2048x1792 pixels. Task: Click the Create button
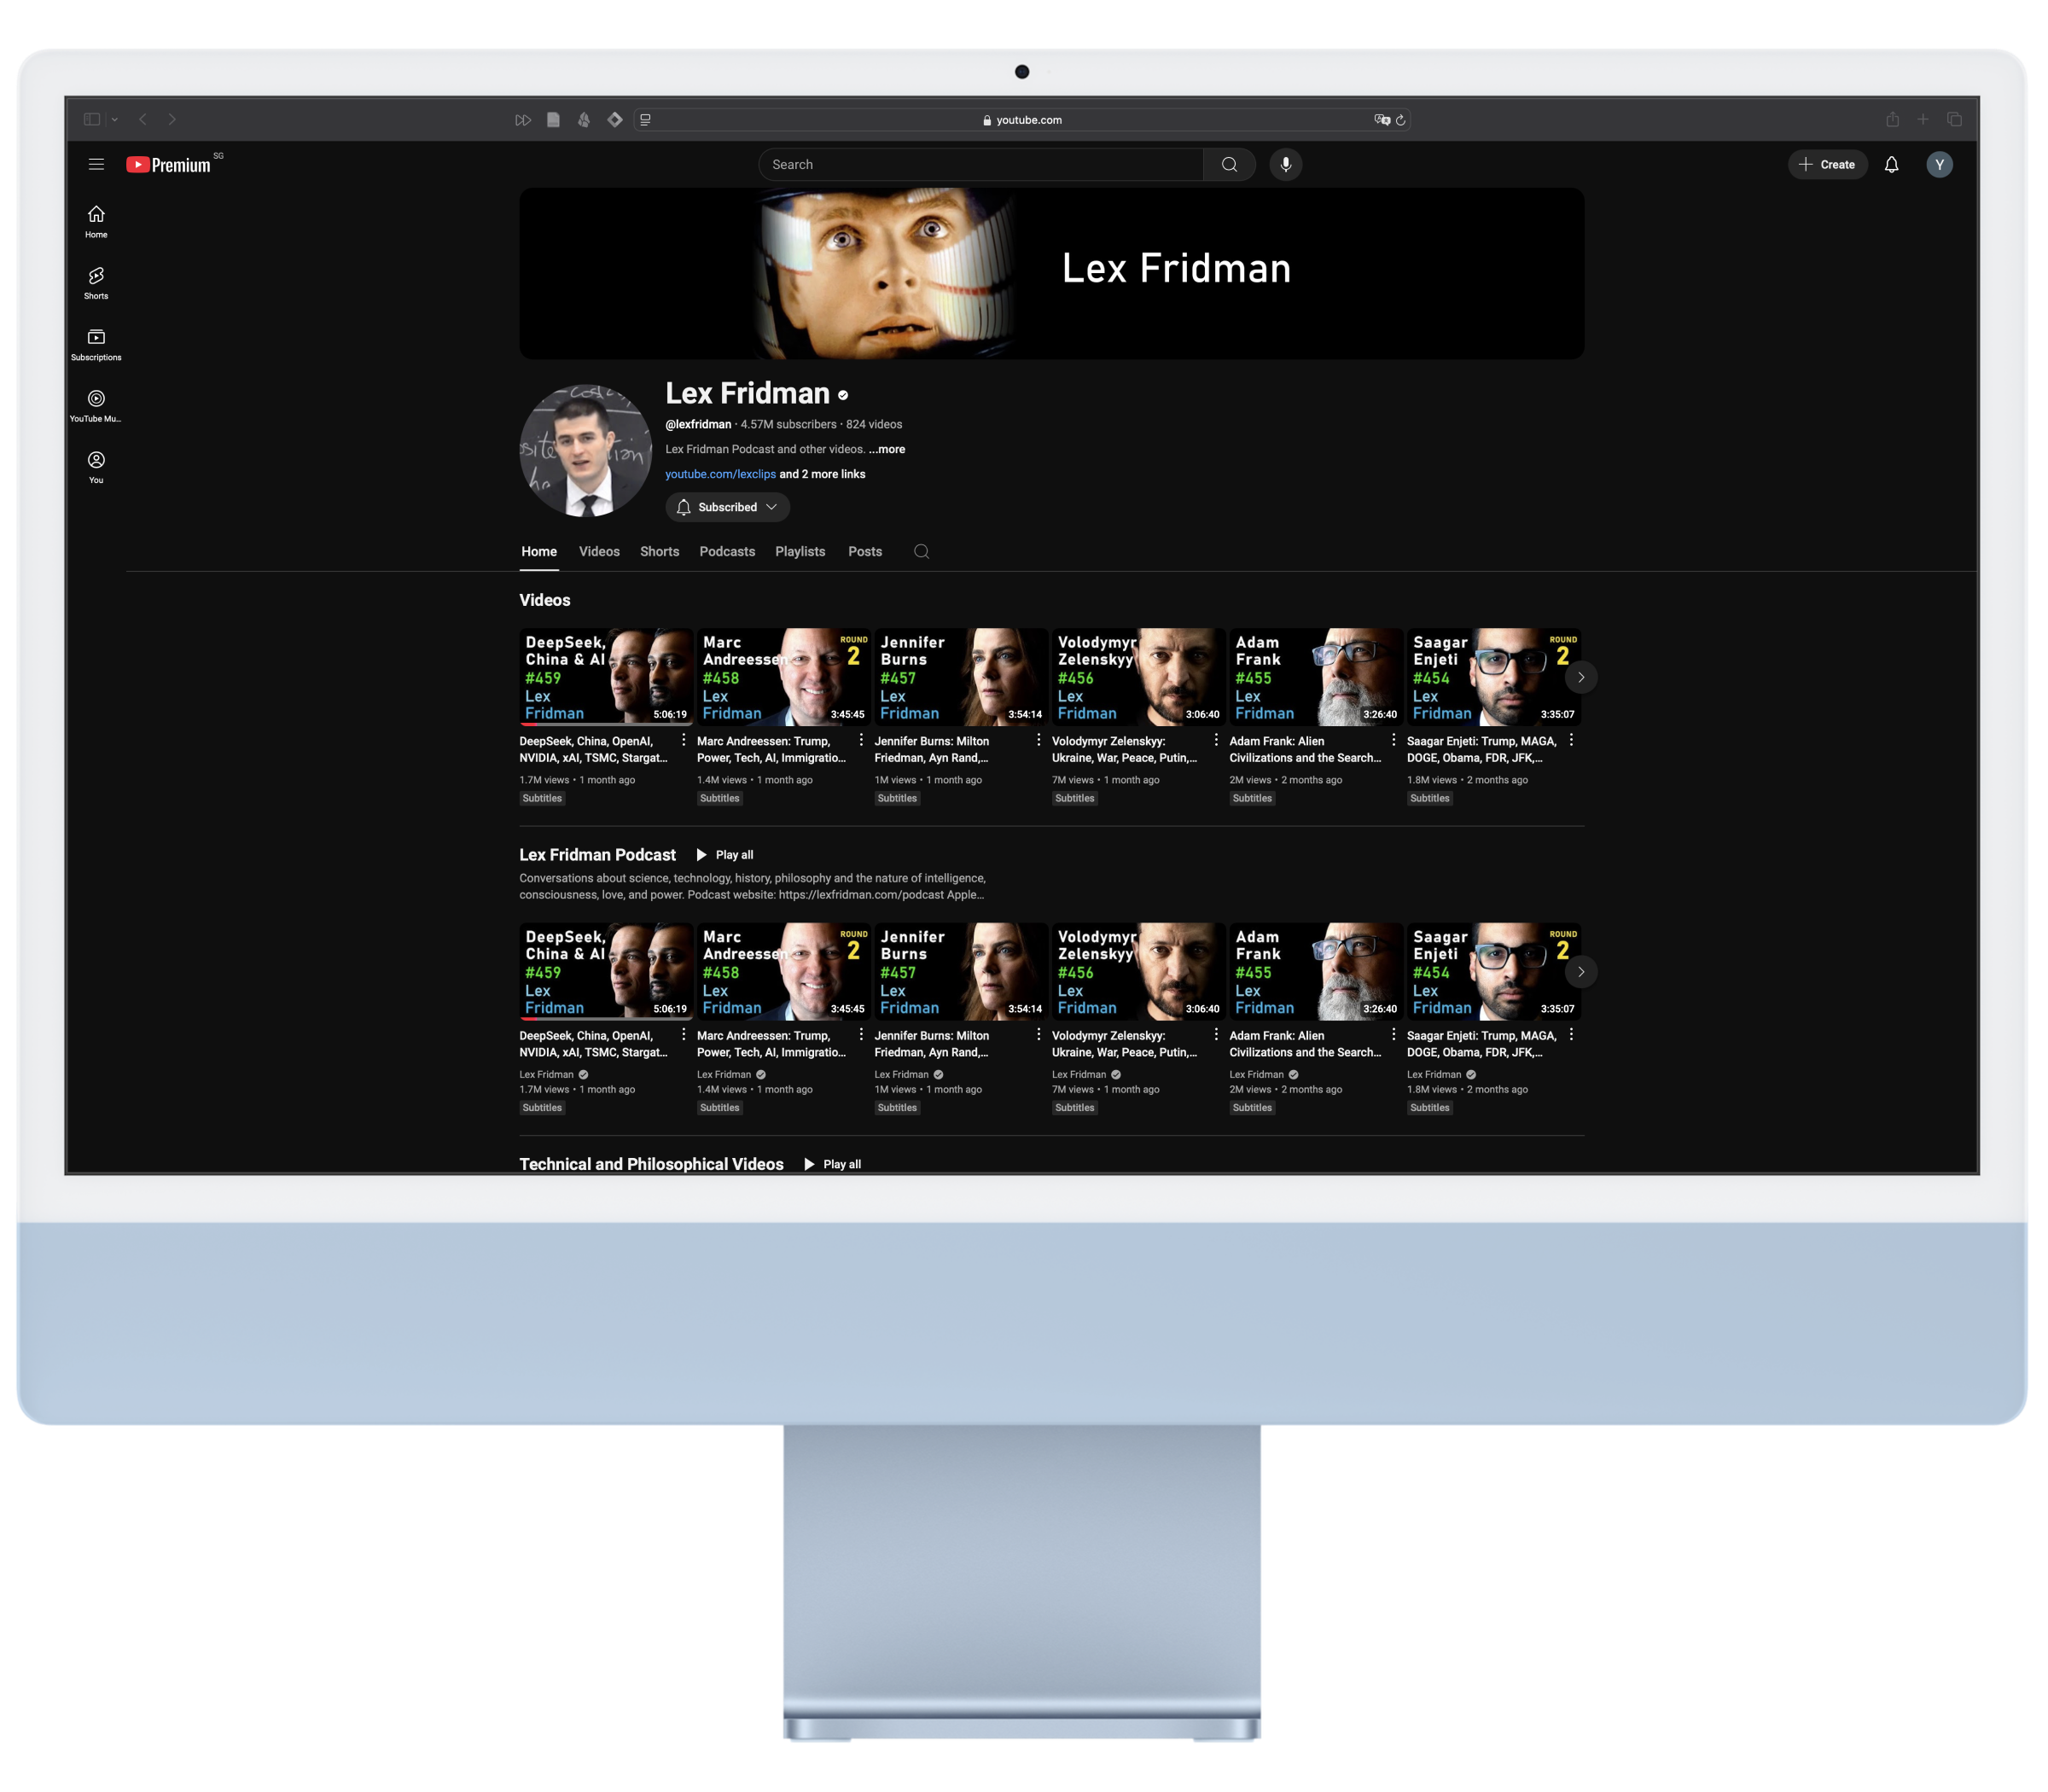point(1829,164)
